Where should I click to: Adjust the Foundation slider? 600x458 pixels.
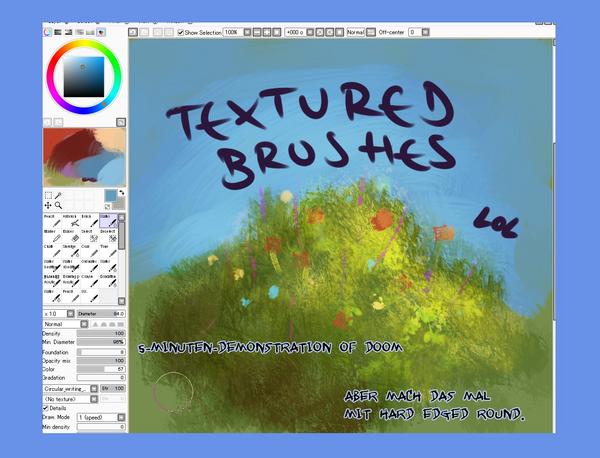(x=101, y=352)
